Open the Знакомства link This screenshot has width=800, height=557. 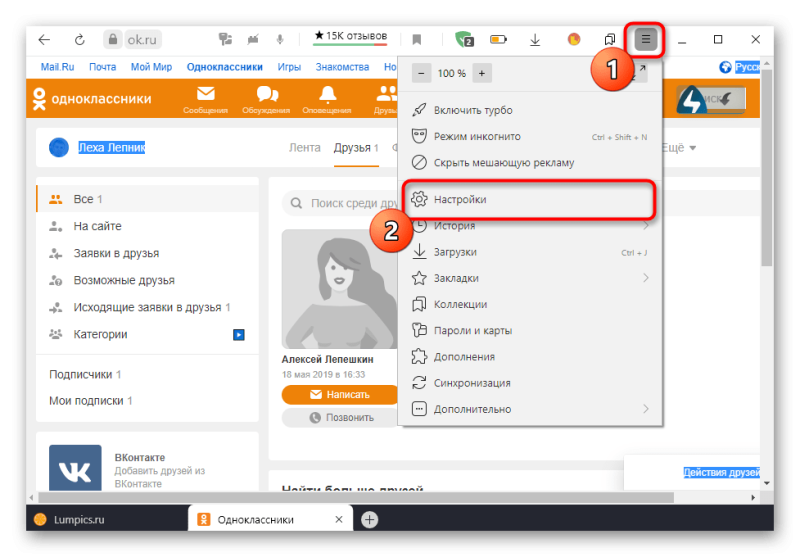point(342,67)
